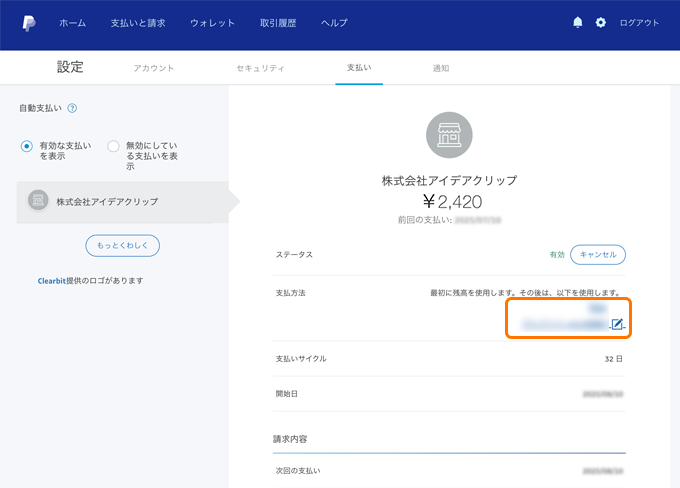Click the PayPal logo icon
Screen dimensions: 680x488
click(29, 23)
